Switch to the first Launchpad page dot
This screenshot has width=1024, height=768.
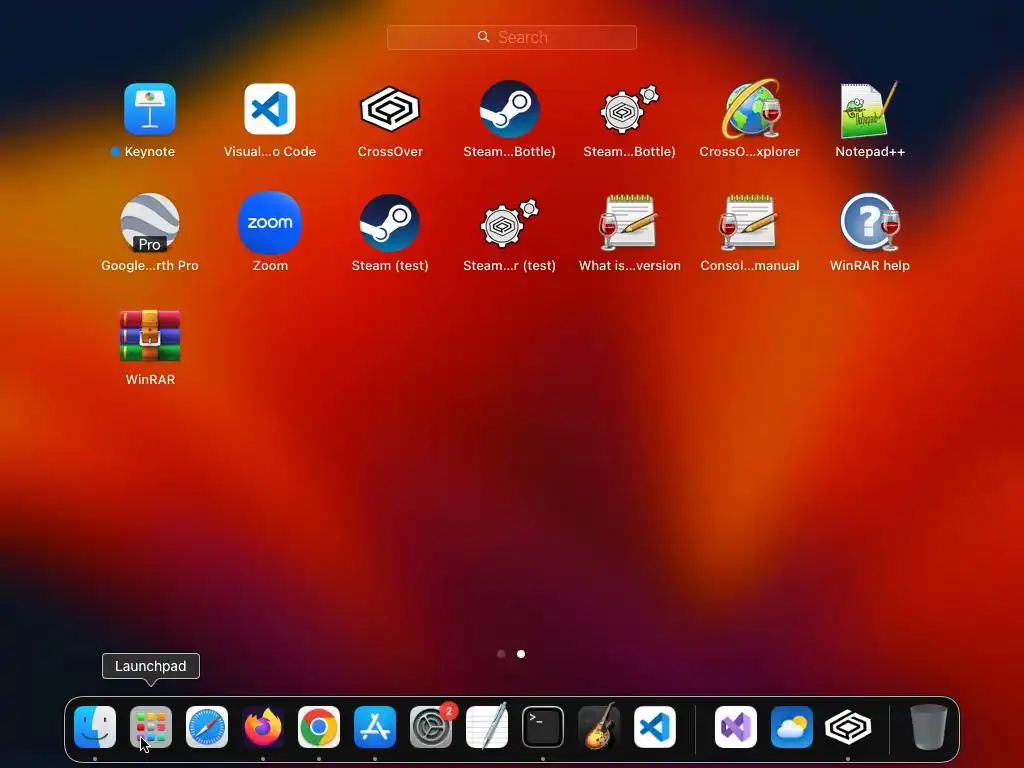coord(501,654)
